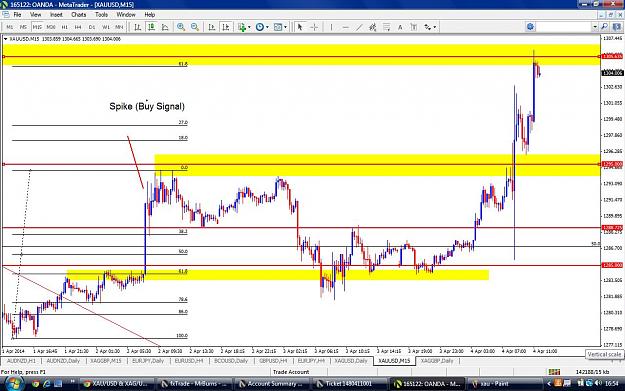Screen dimensions: 625x391
Task: Select the Fibonacci retracement tool
Action: (386, 27)
